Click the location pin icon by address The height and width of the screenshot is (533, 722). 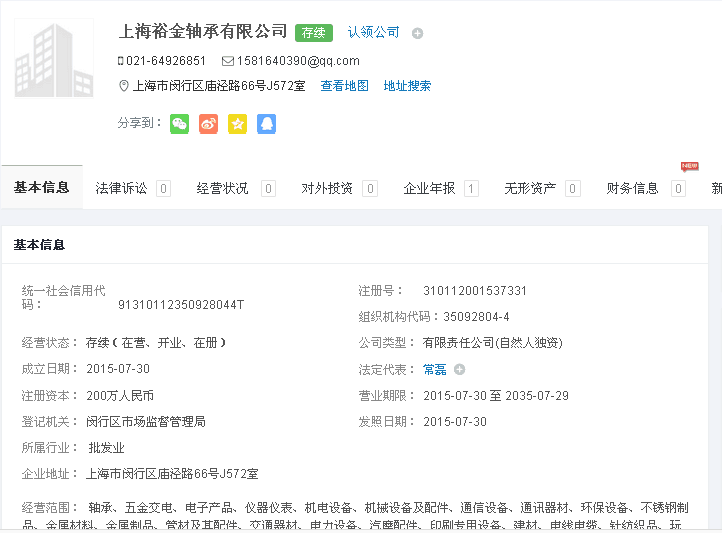point(124,86)
